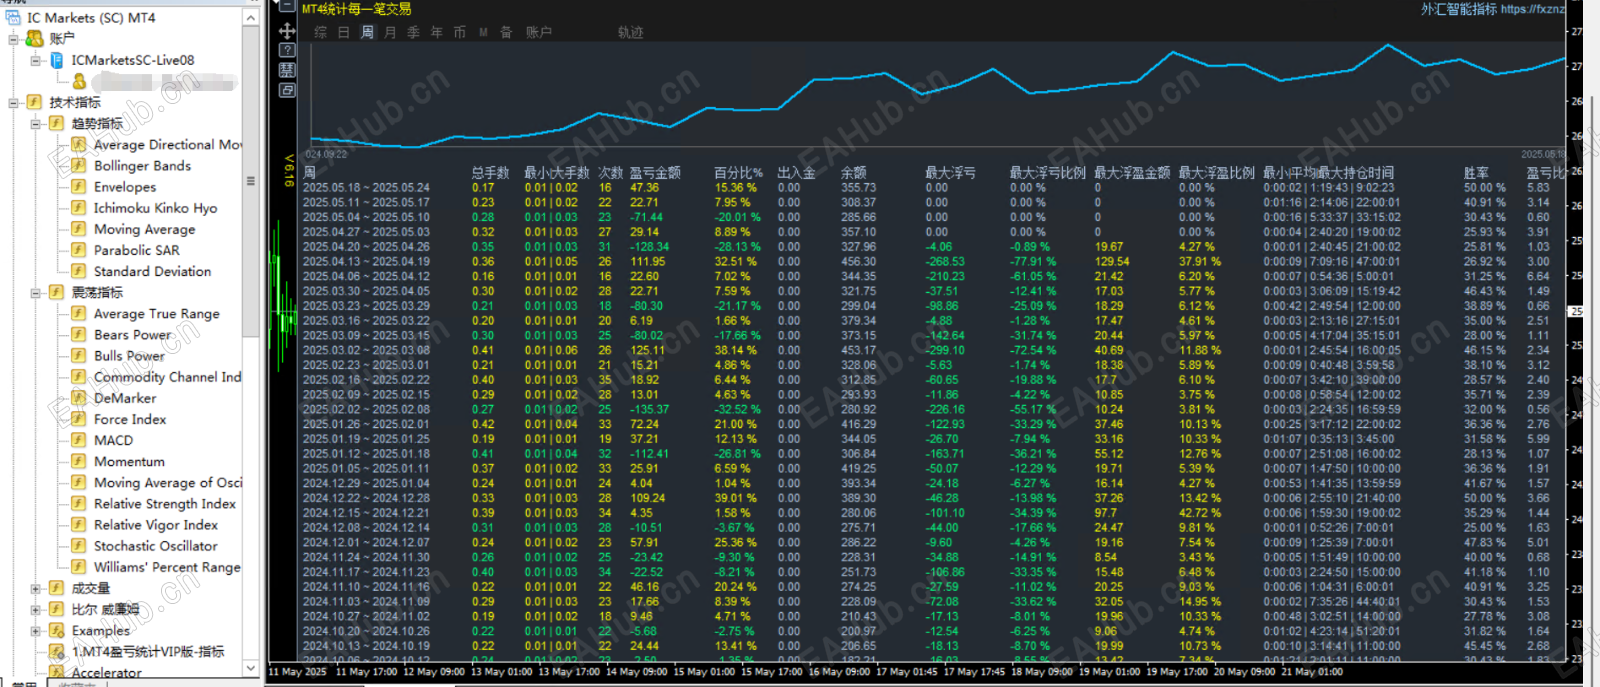Click the MACD indicator icon
The width and height of the screenshot is (1600, 687).
78,440
